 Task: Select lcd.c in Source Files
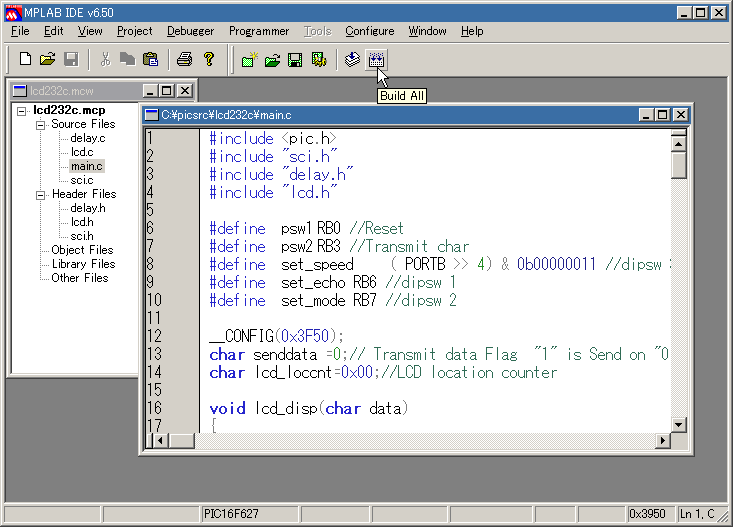(x=82, y=152)
